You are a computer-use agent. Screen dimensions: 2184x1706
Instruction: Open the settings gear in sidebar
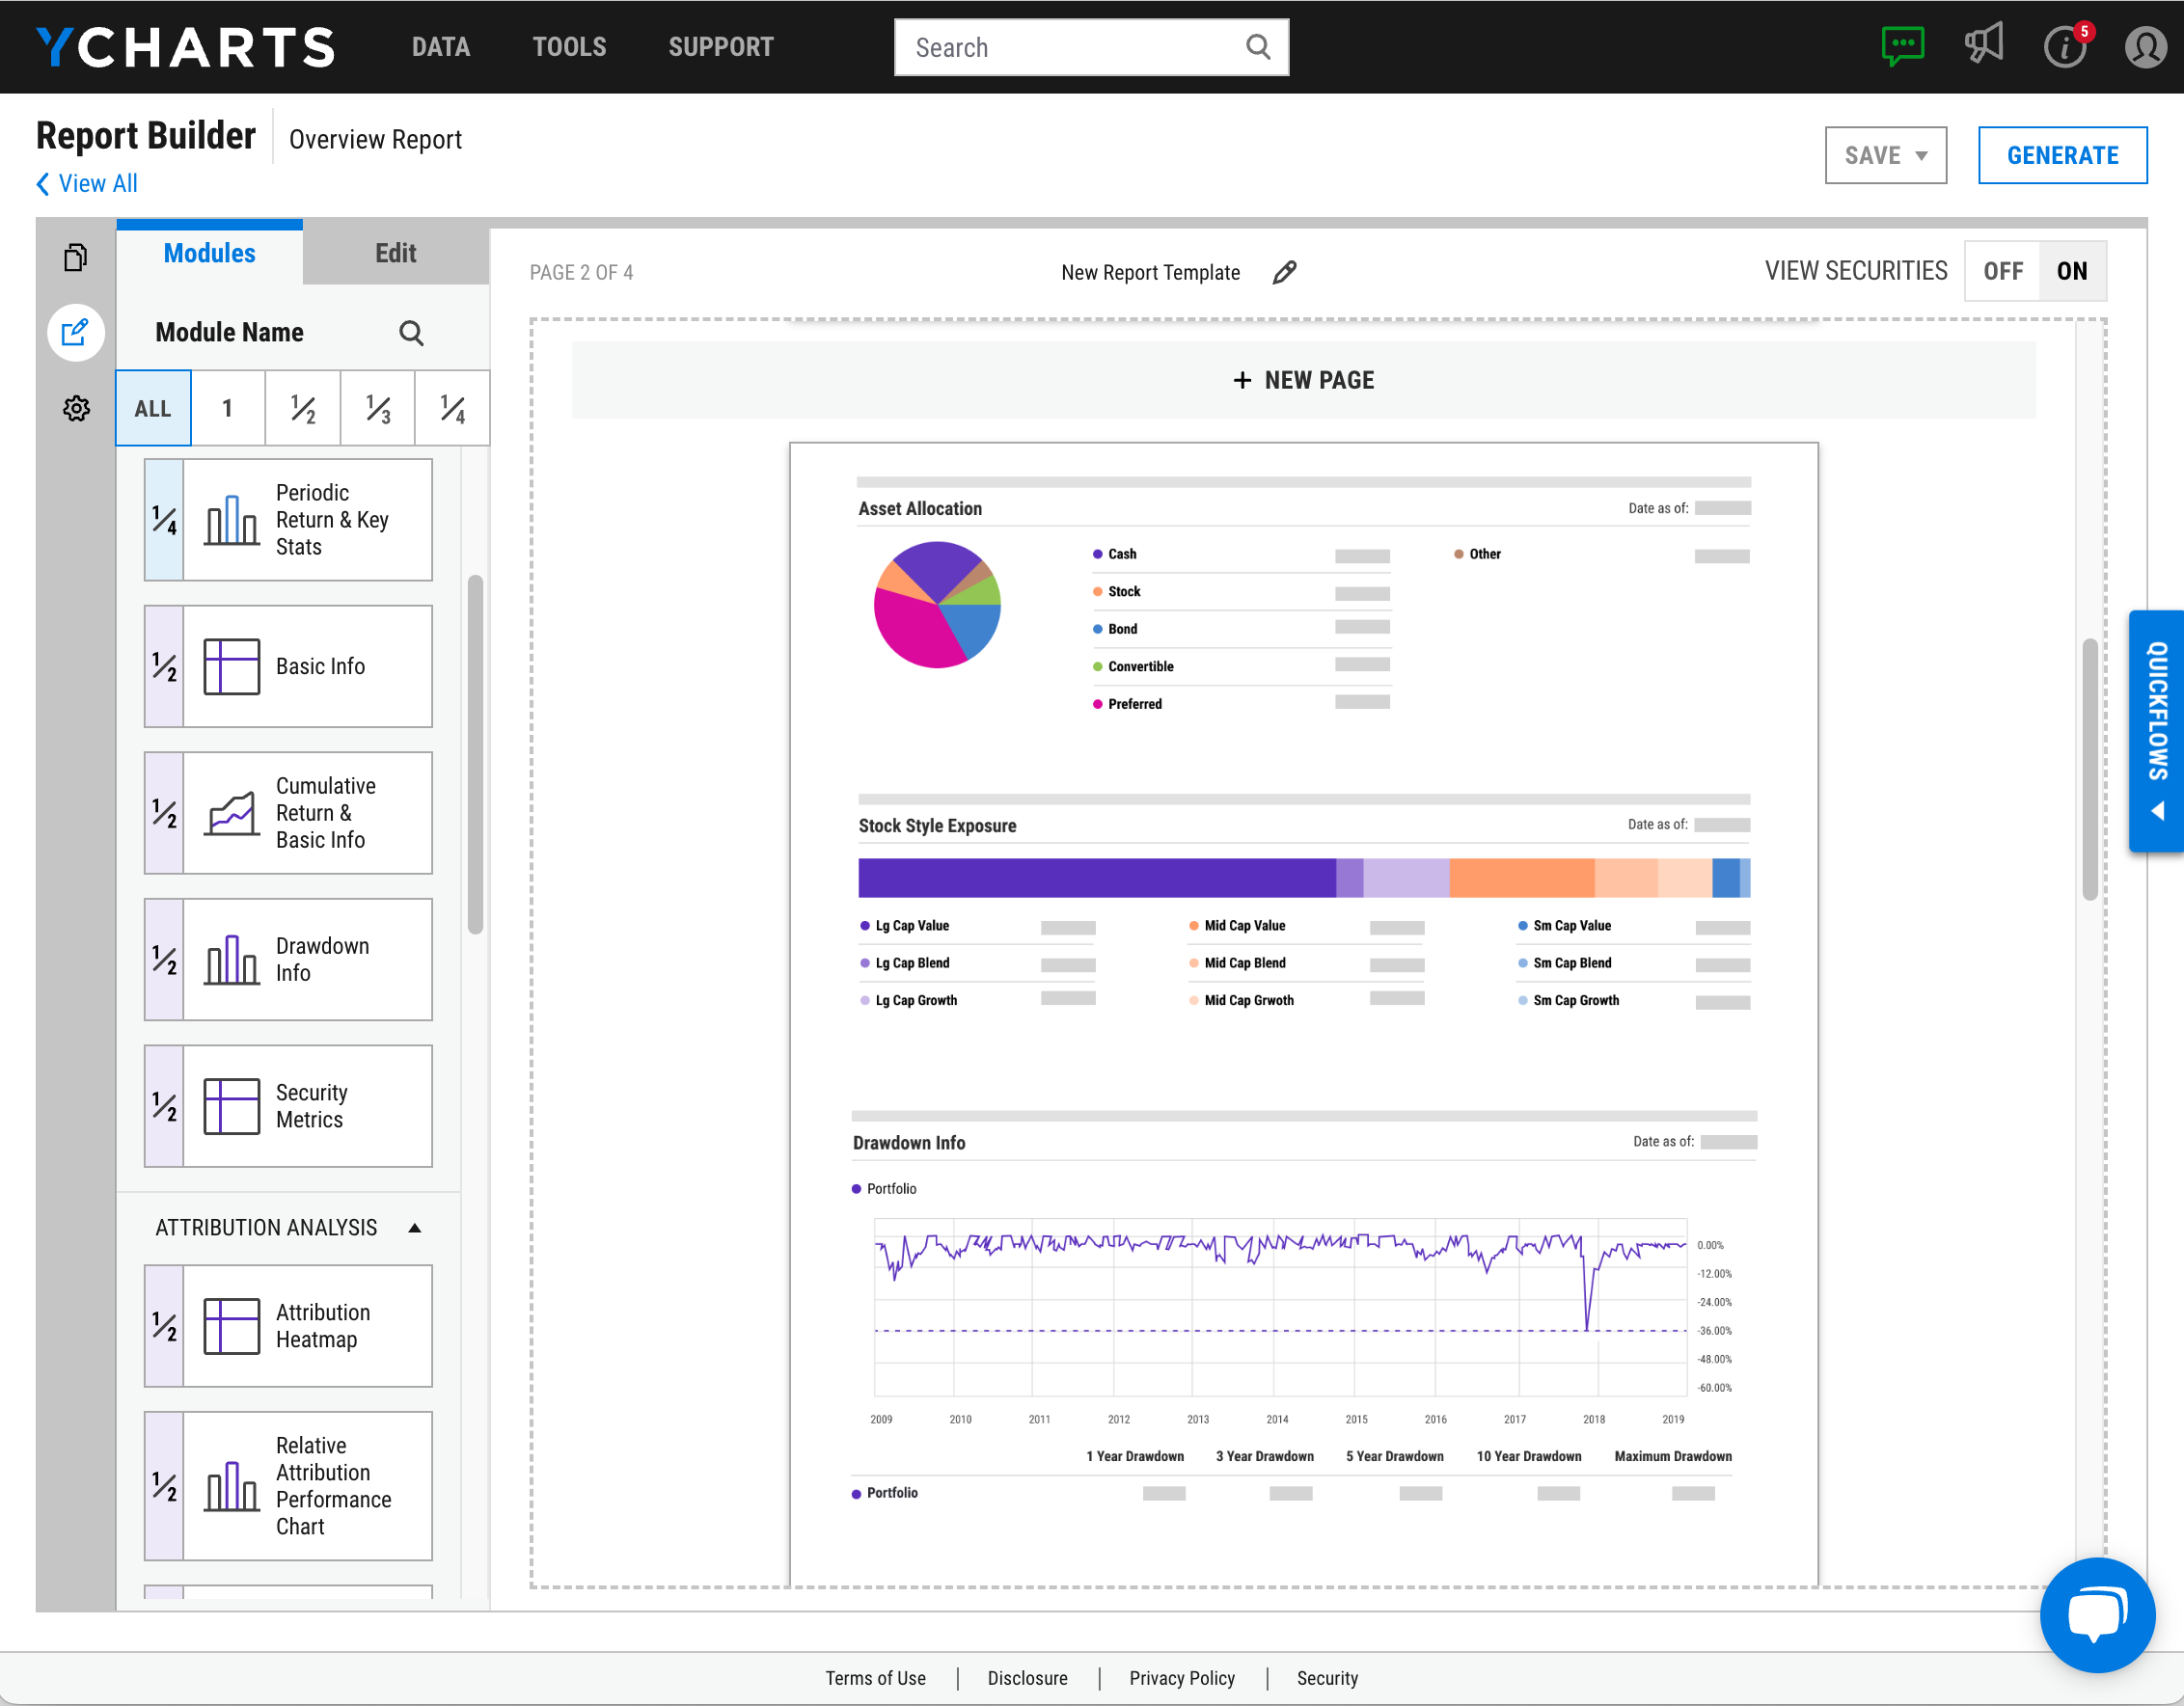(76, 408)
